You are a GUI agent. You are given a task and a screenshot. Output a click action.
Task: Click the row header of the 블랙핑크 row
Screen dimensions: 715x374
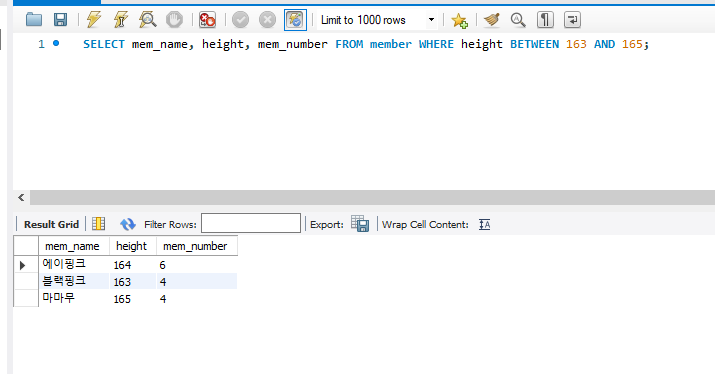26,281
